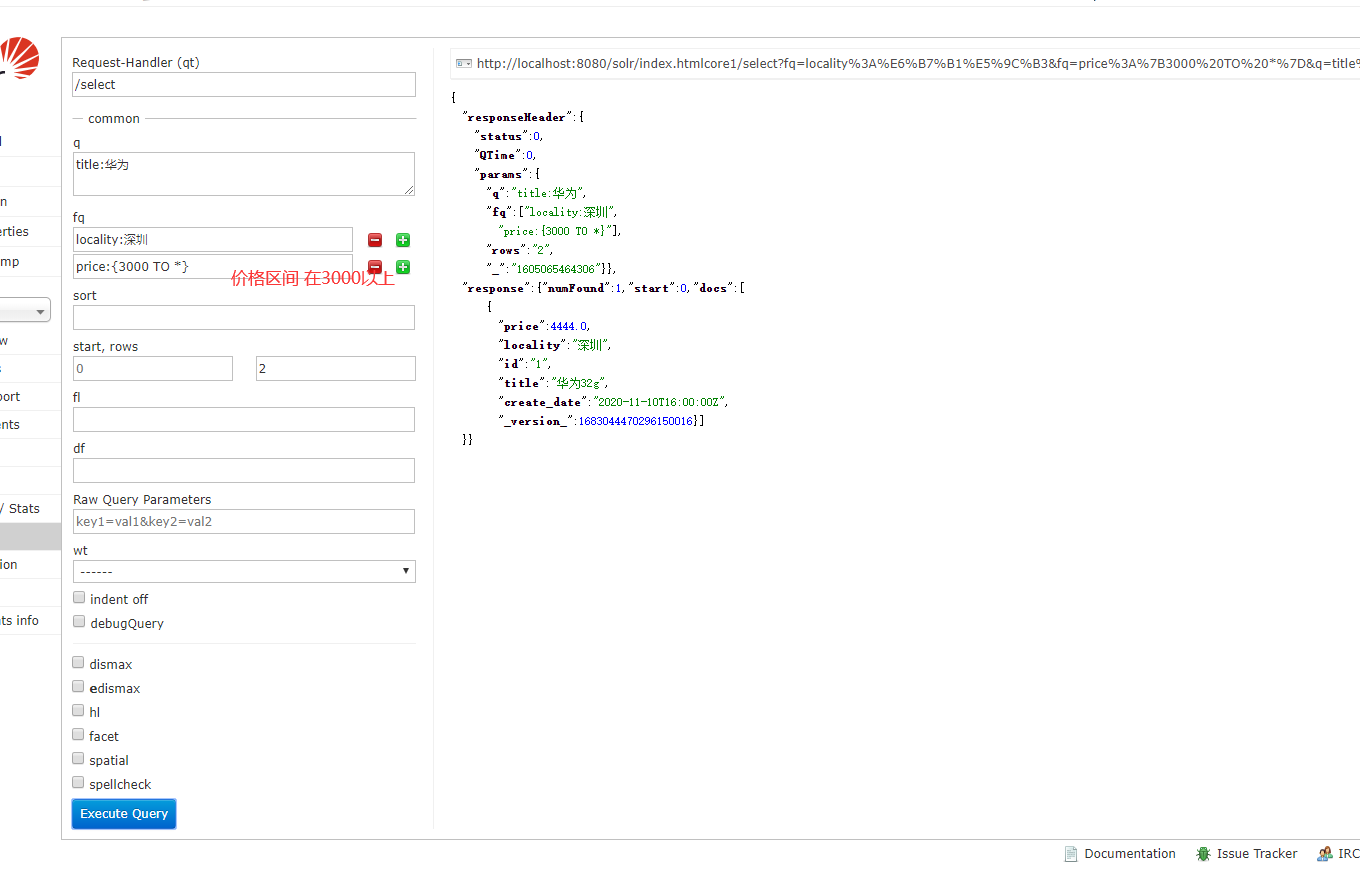Turn on hl highlighting checkbox
This screenshot has height=872, width=1360.
(x=79, y=711)
